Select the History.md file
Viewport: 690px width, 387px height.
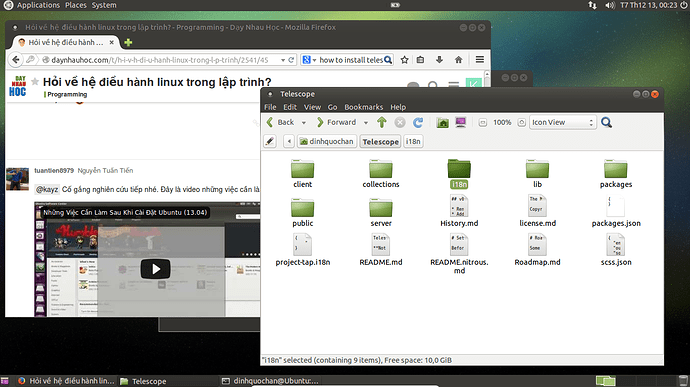(459, 211)
